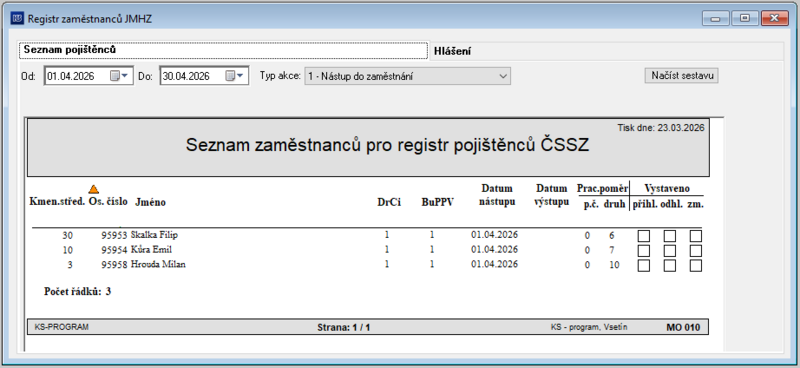Image resolution: width=800 pixels, height=368 pixels.
Task: Click orange sort triangle above Os. číslo
Action: 94,189
